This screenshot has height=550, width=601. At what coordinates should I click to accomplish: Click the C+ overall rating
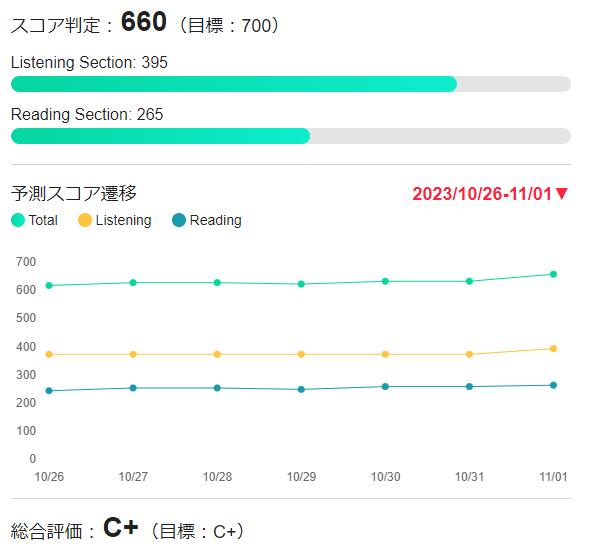121,528
